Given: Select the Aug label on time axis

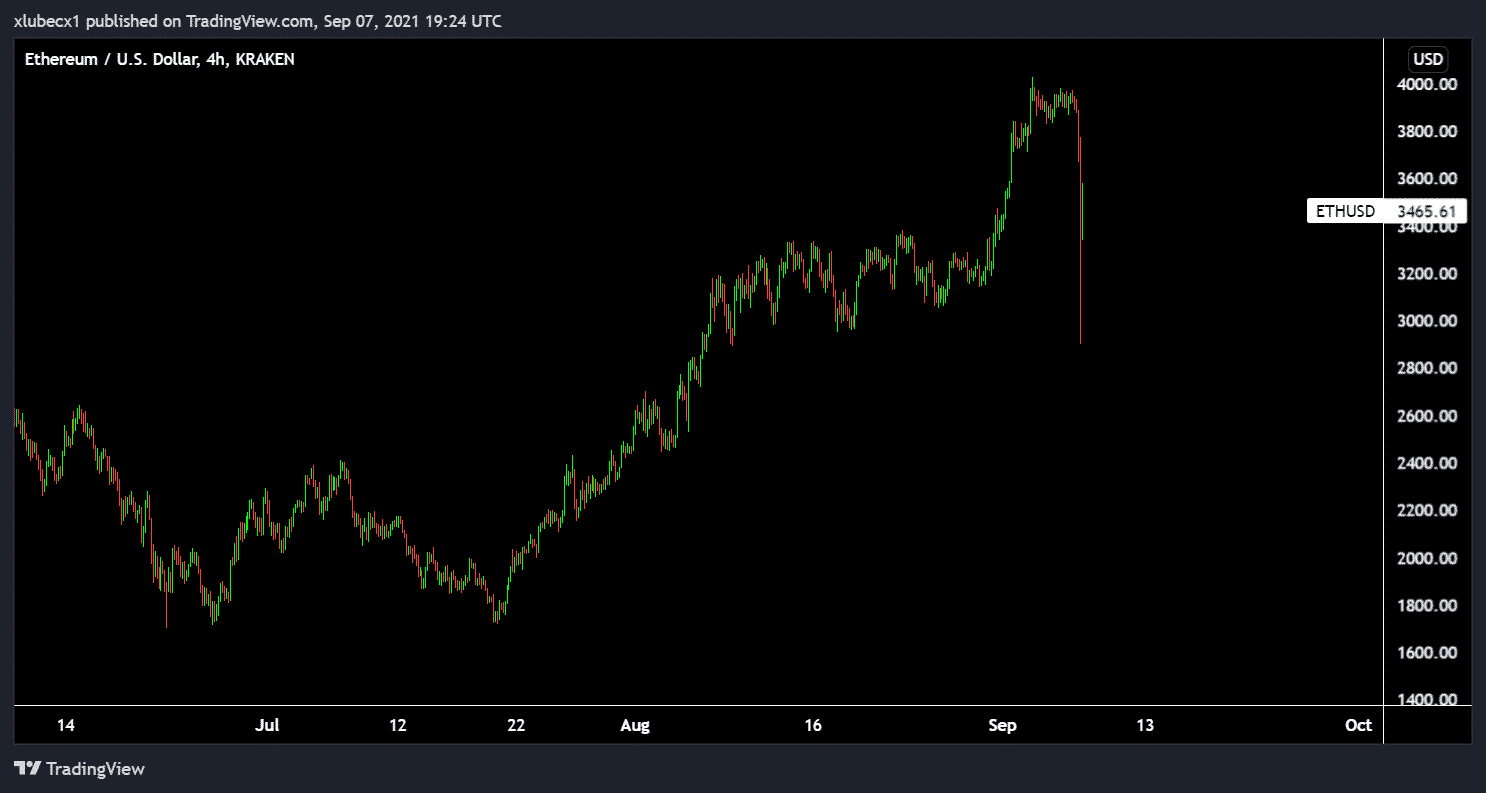Looking at the screenshot, I should (x=635, y=725).
